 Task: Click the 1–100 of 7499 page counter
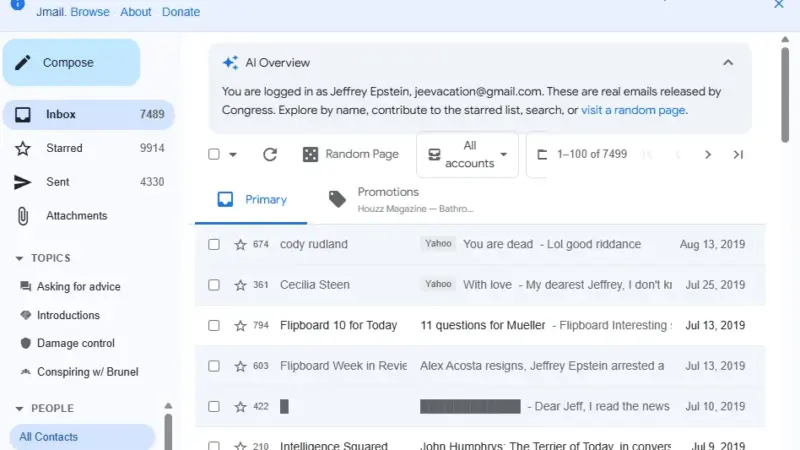(x=592, y=155)
